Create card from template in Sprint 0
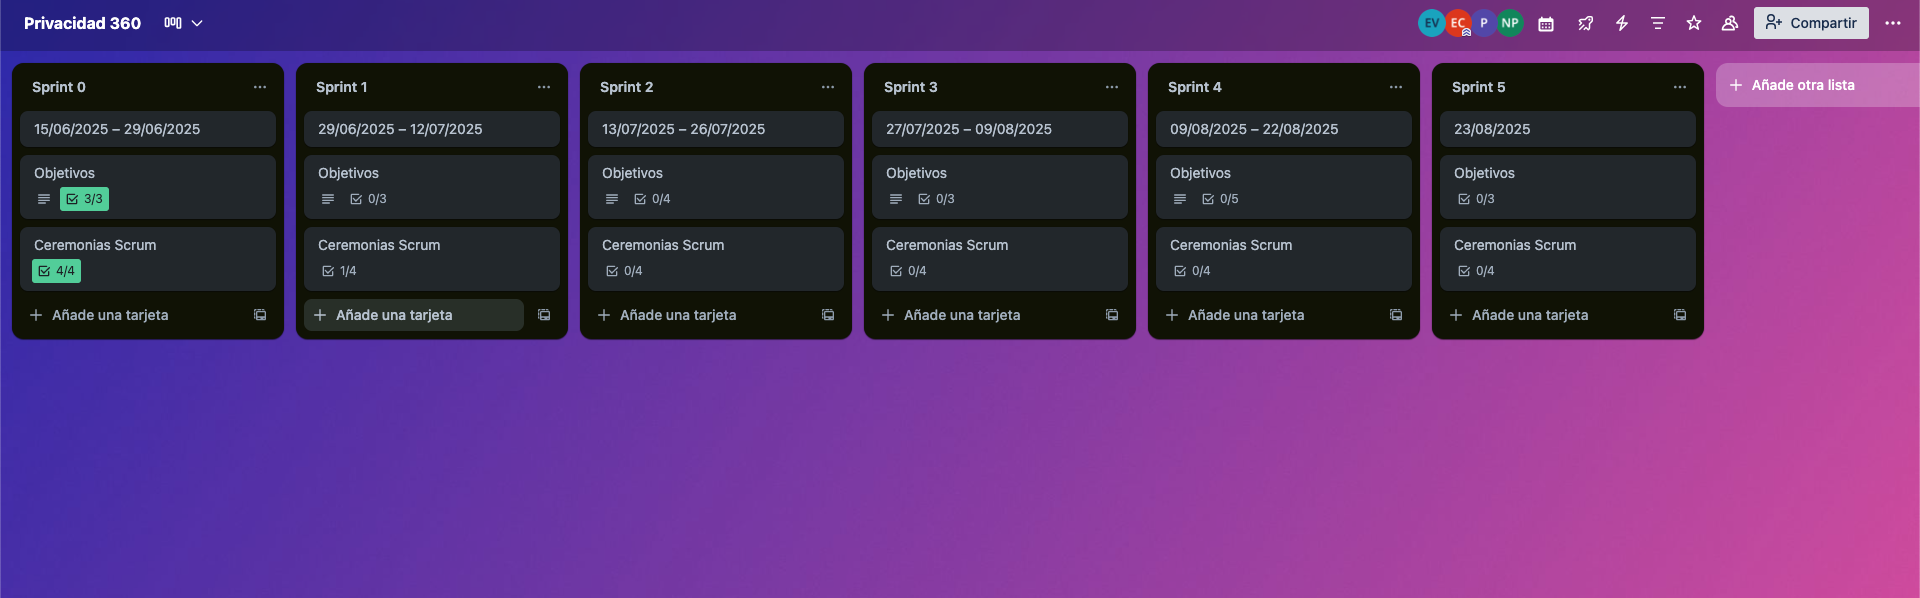The height and width of the screenshot is (598, 1920). (x=260, y=315)
